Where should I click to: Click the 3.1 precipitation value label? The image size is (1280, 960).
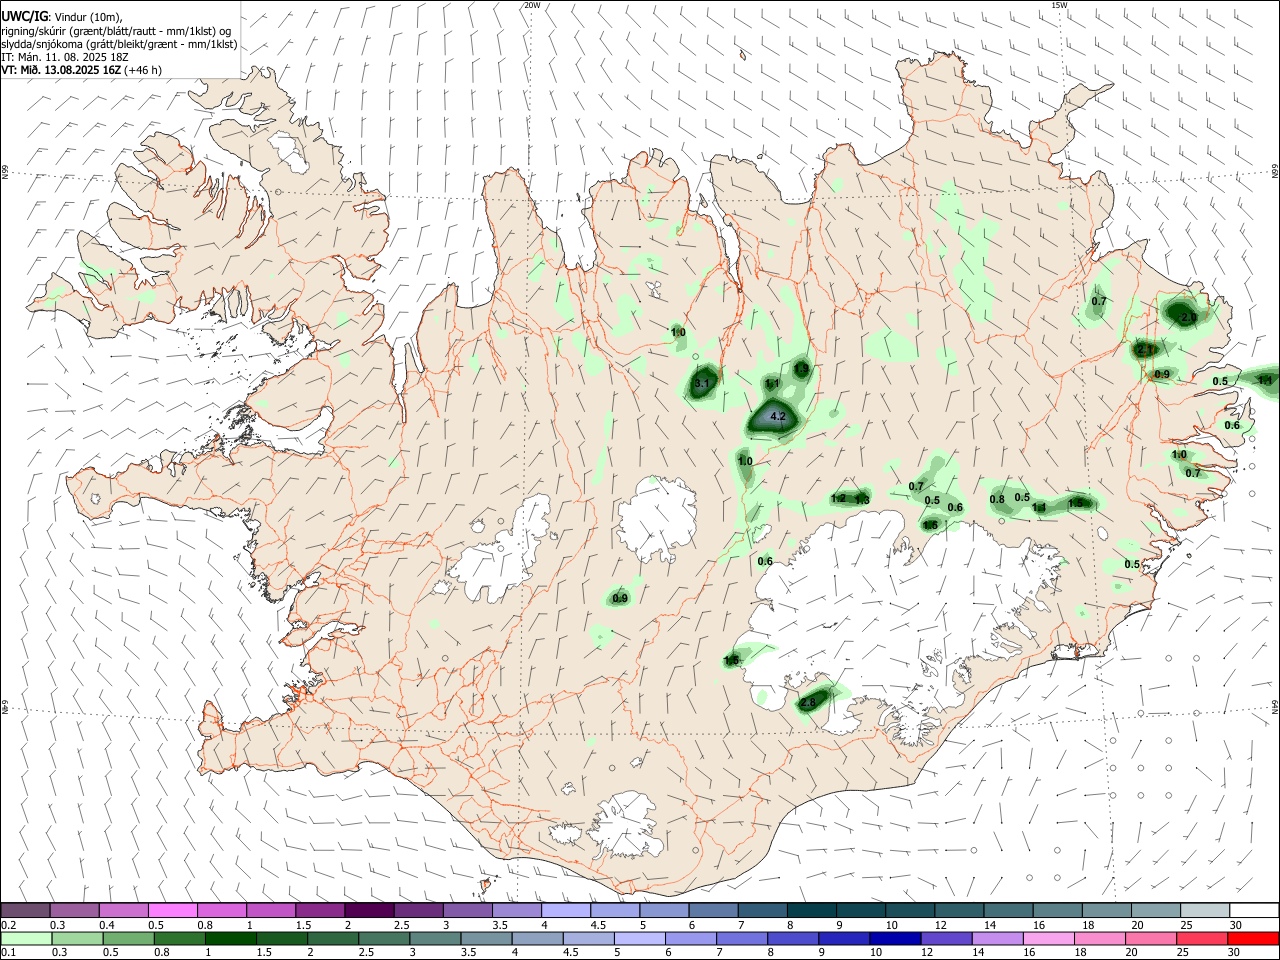[x=702, y=384]
